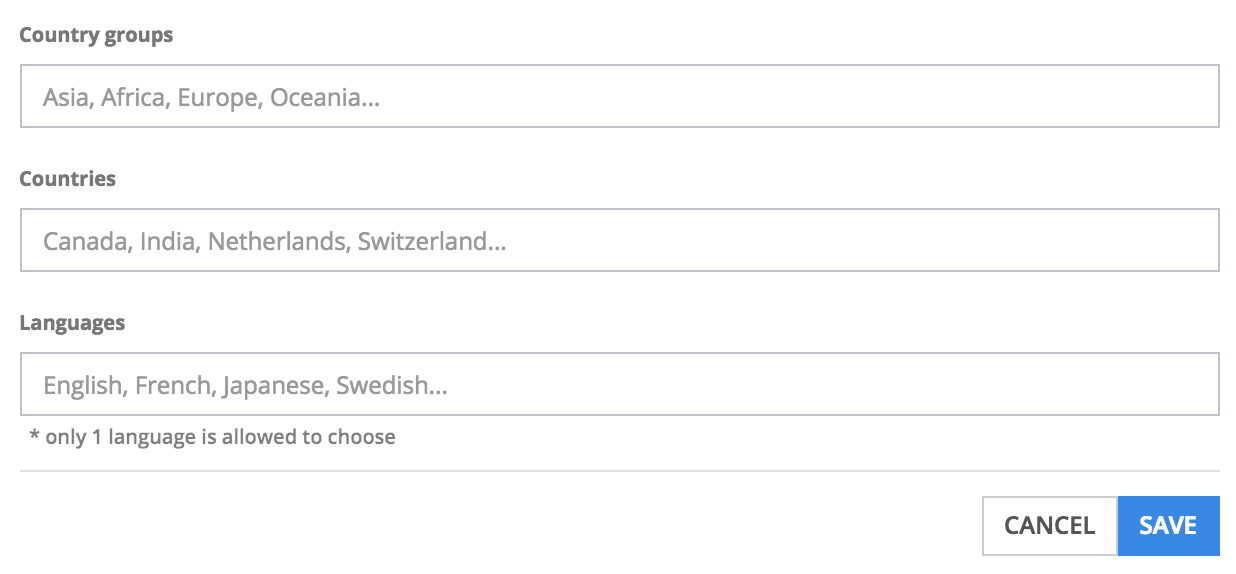1236x574 pixels.
Task: Select the Languages label text
Action: coord(72,323)
